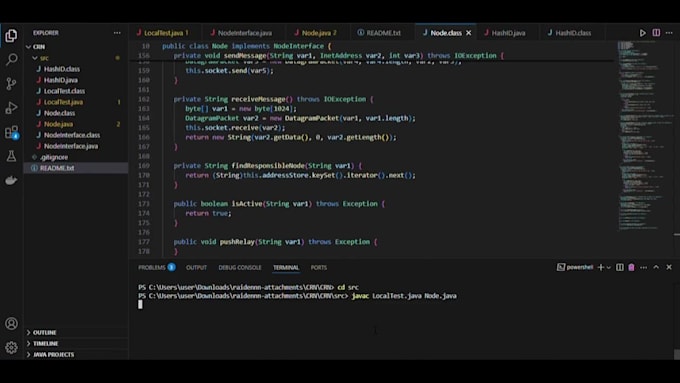This screenshot has width=680, height=383.
Task: Open the Testing beaker icon
Action: 11,156
